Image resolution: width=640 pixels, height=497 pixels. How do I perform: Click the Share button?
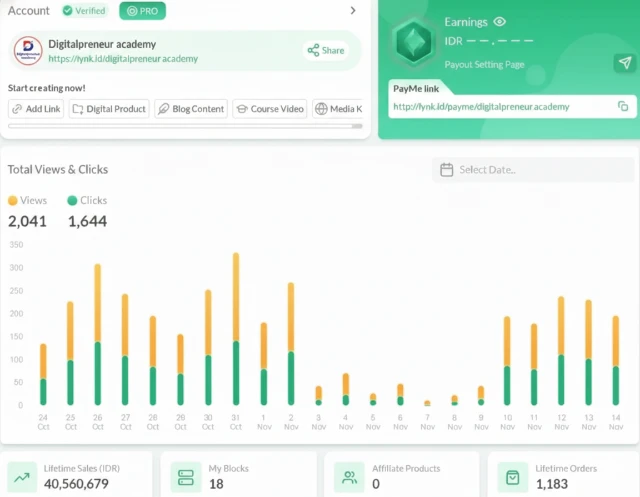pos(326,51)
